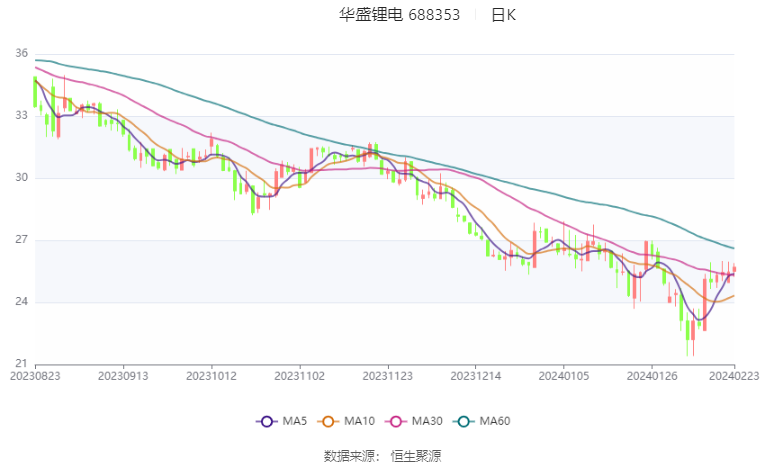The width and height of the screenshot is (765, 465).
Task: Click the 20240126 date axis label
Action: click(x=652, y=376)
